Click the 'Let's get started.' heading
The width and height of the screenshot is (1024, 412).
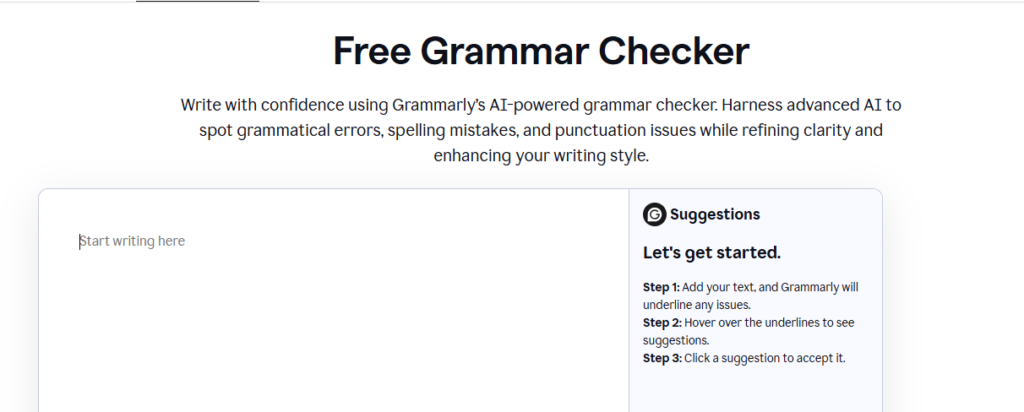(x=711, y=252)
